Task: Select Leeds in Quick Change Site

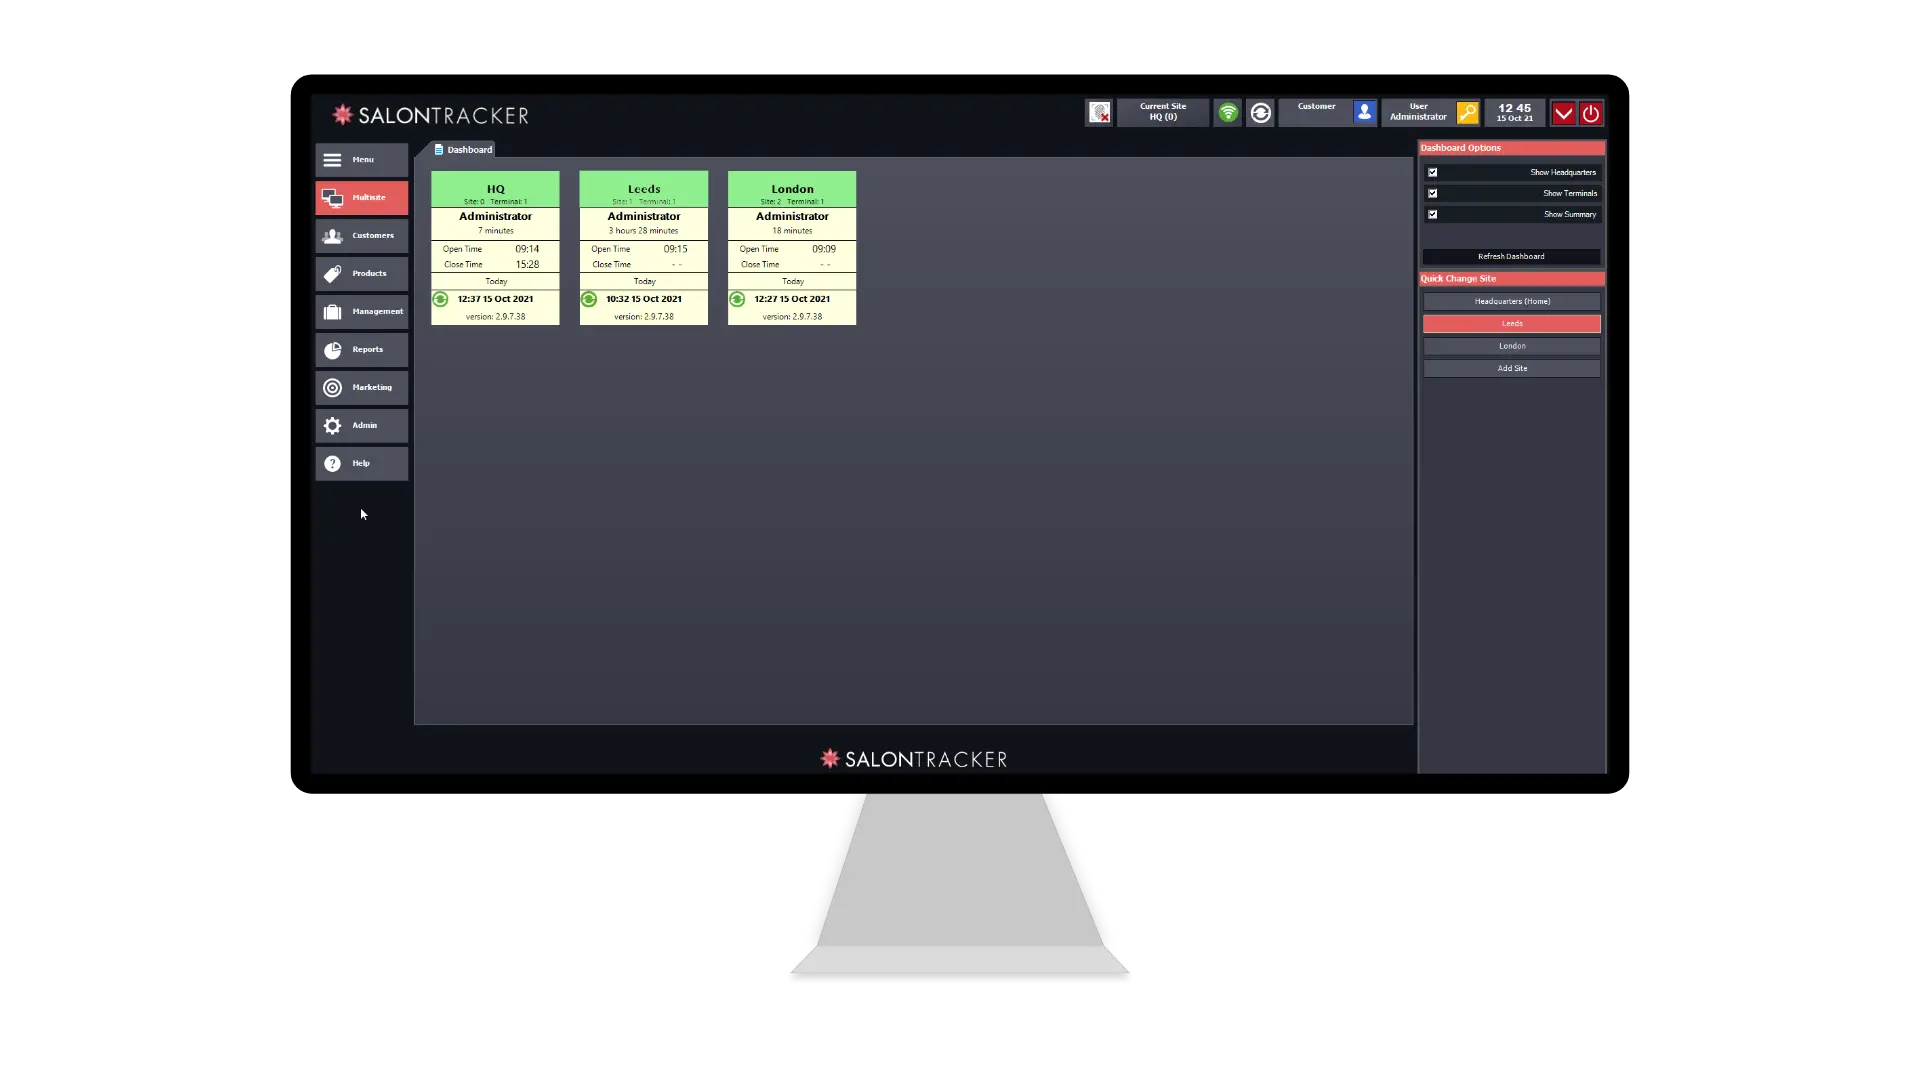Action: [x=1513, y=323]
